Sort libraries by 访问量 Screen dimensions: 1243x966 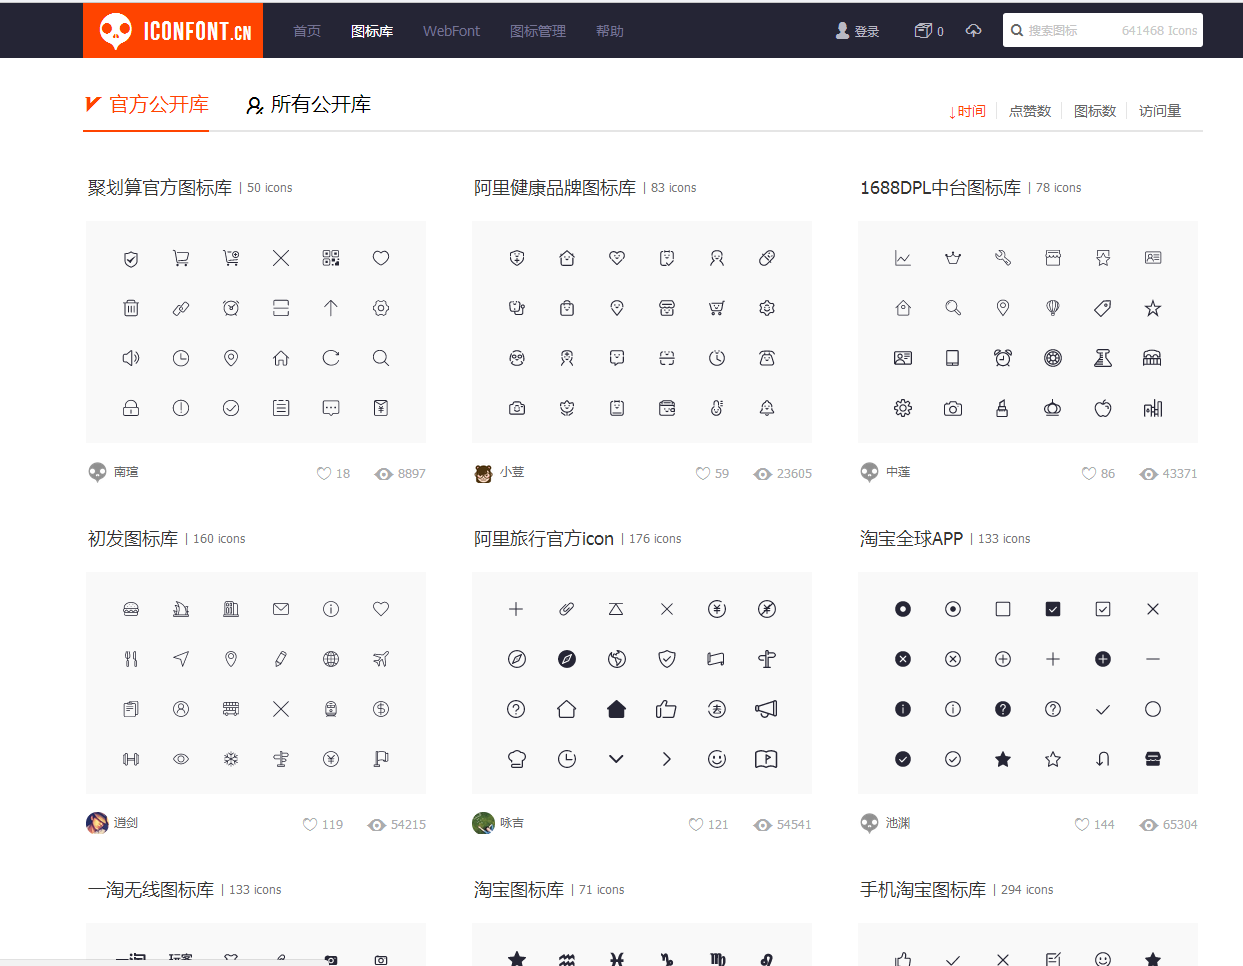(1160, 111)
